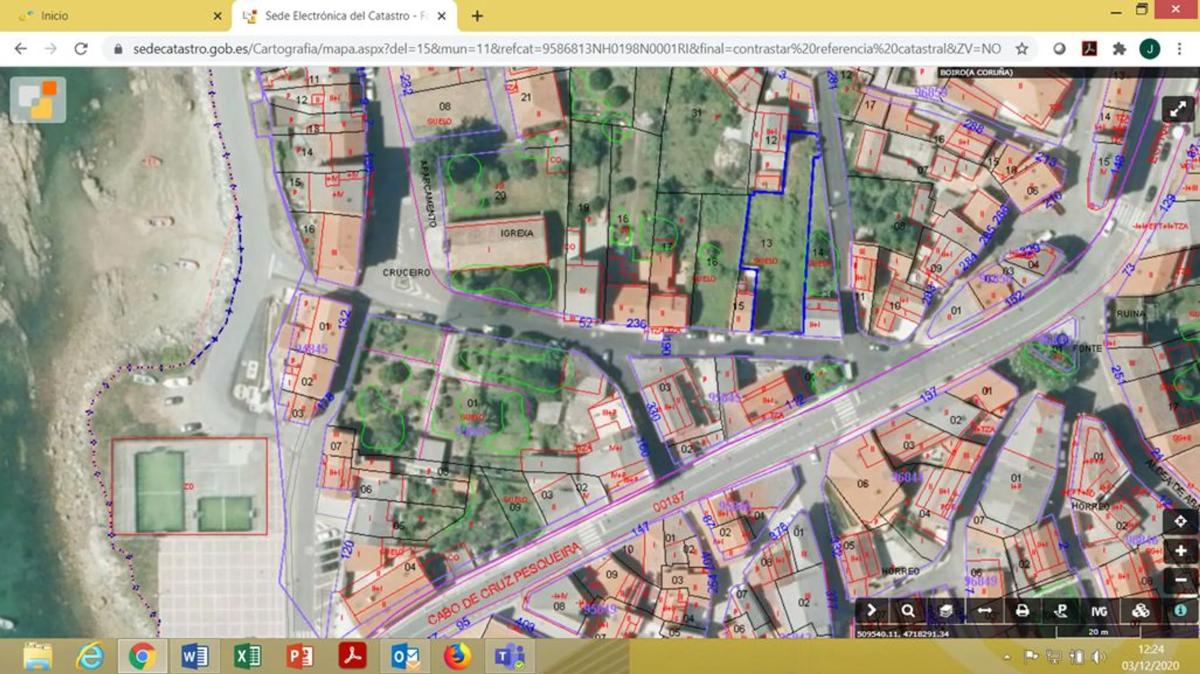The height and width of the screenshot is (674, 1200).
Task: Zoom in with the plus button
Action: [x=1181, y=551]
